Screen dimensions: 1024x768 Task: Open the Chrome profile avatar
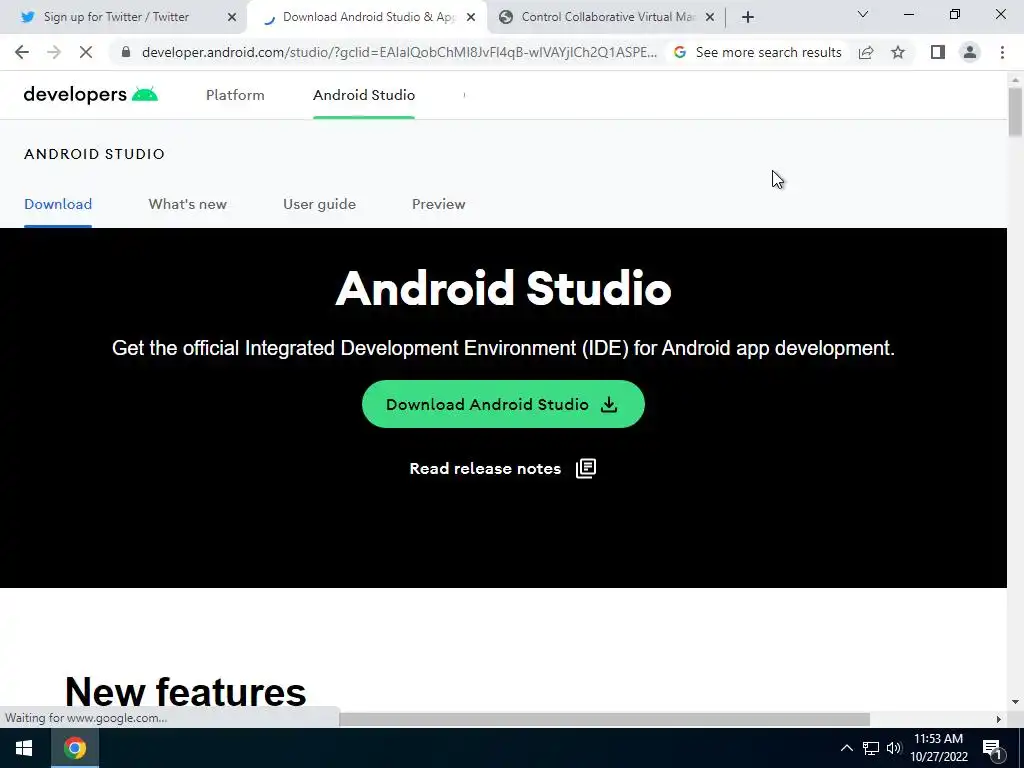click(970, 52)
